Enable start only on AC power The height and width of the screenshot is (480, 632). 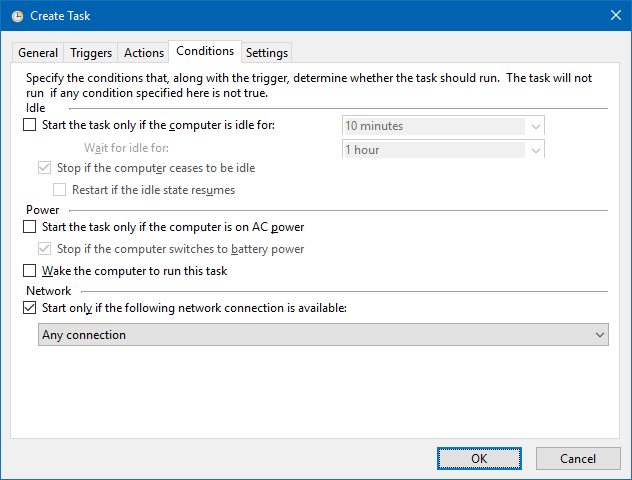click(x=29, y=227)
